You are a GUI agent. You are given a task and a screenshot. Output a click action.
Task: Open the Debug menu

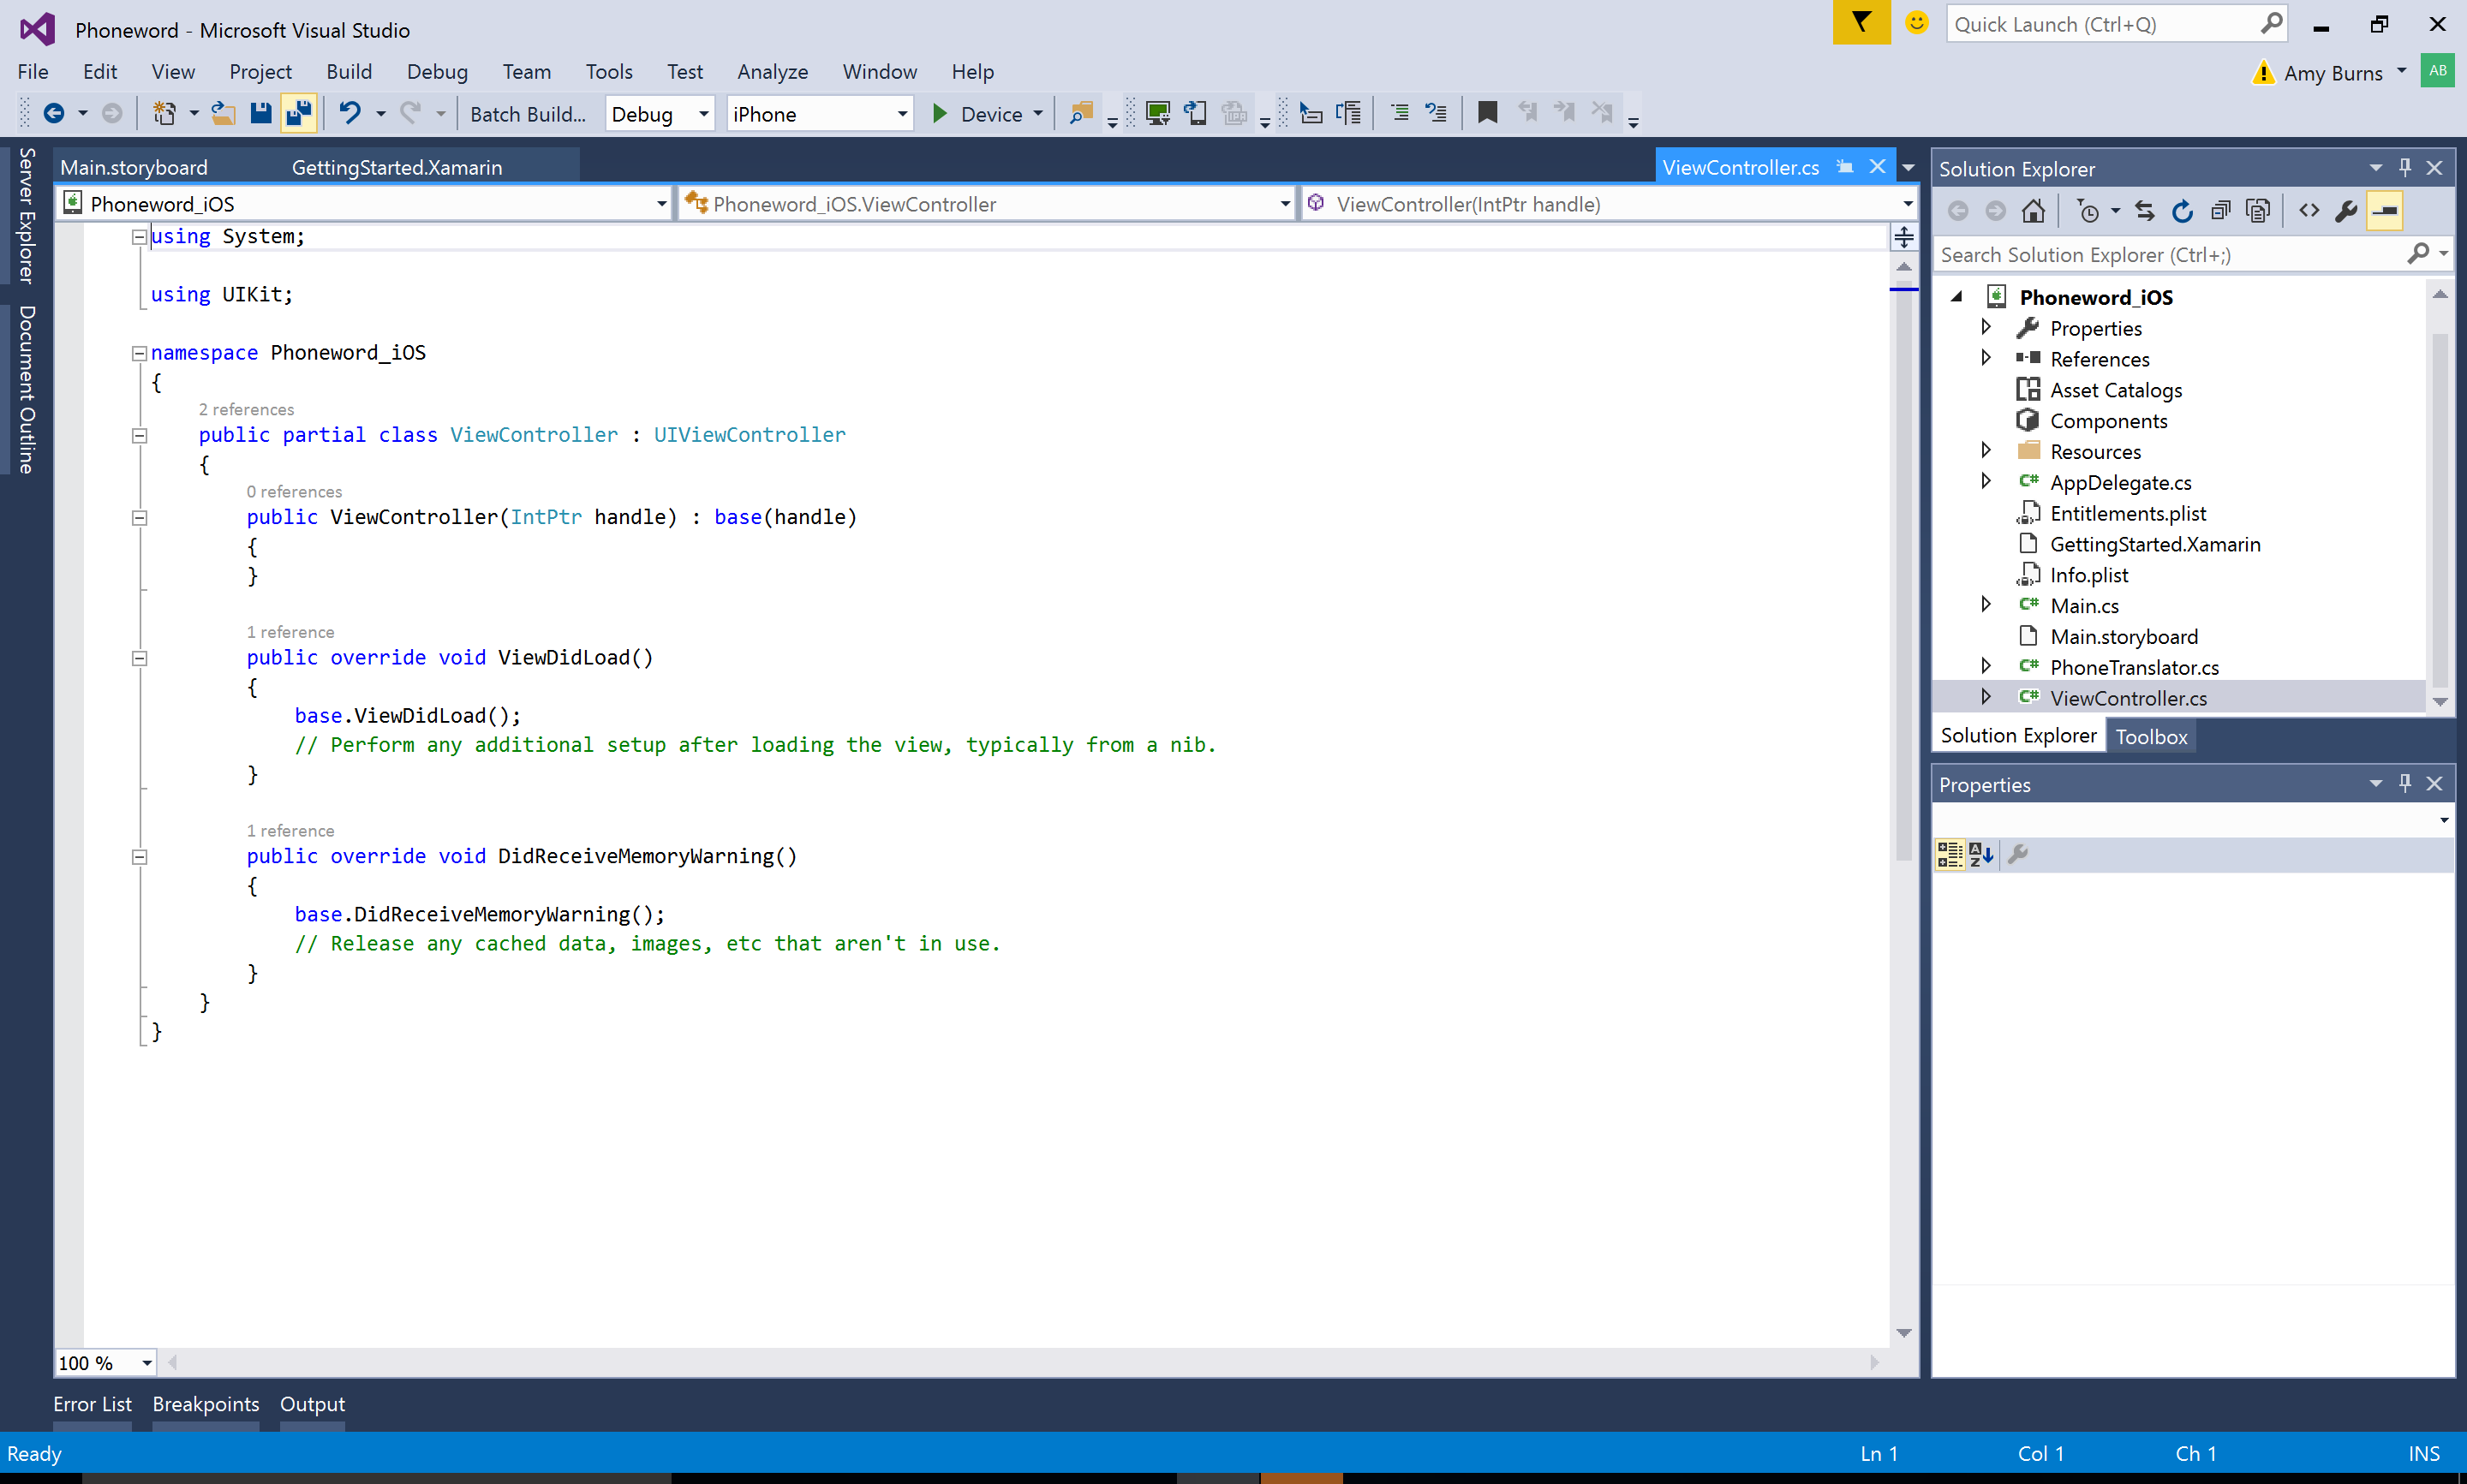(433, 70)
